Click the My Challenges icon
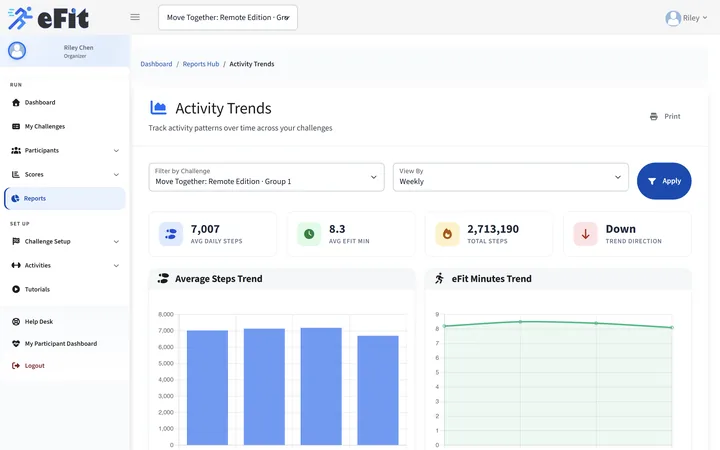Image resolution: width=720 pixels, height=450 pixels. click(x=16, y=126)
